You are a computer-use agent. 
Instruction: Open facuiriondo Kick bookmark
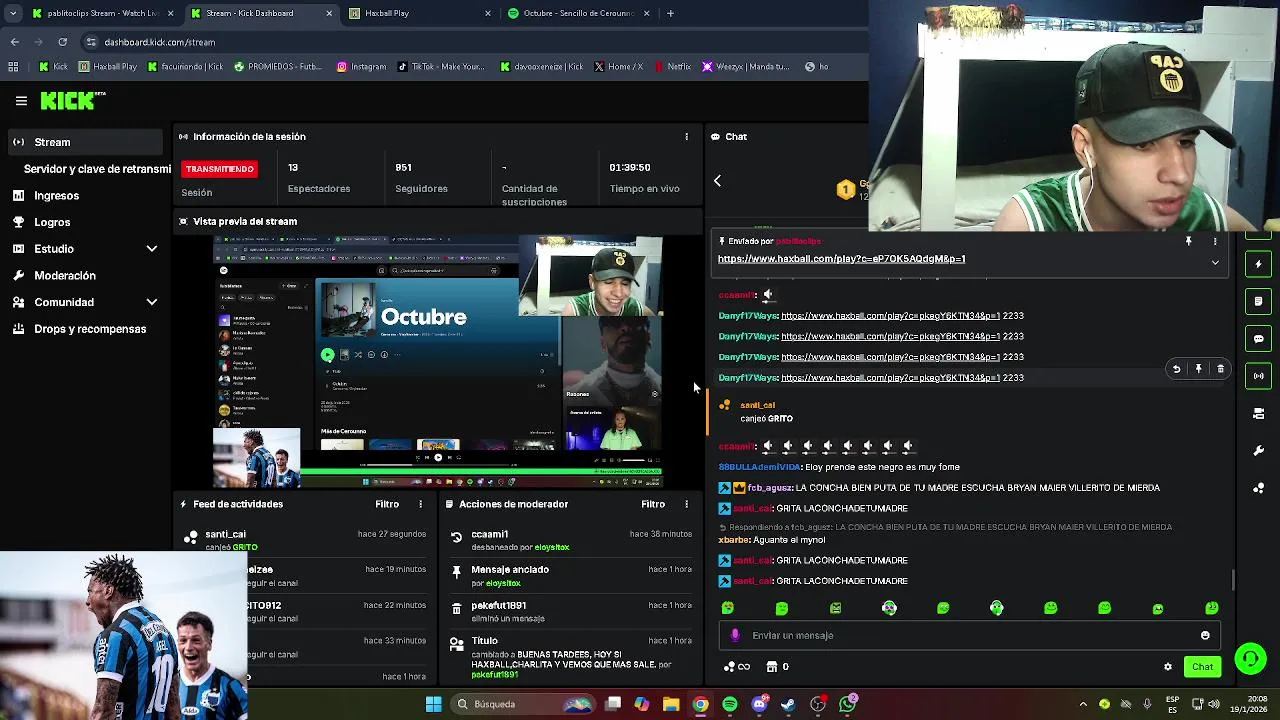[185, 67]
